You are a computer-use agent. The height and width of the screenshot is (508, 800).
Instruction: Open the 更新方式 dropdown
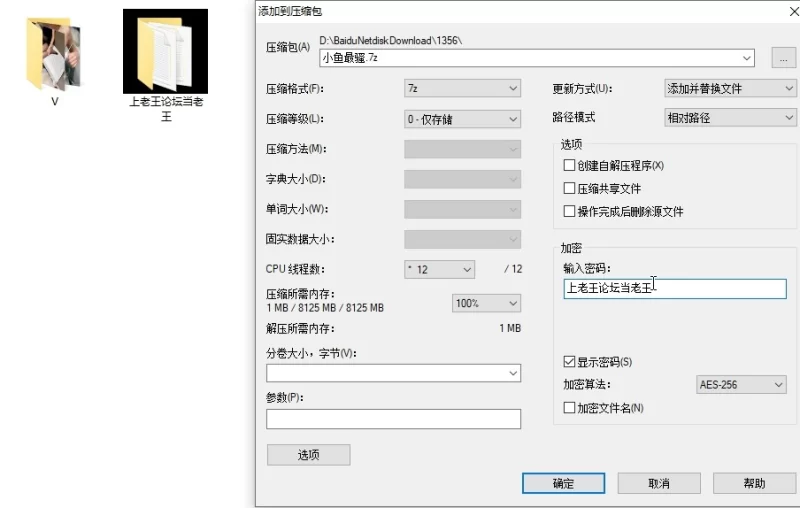[x=730, y=89]
